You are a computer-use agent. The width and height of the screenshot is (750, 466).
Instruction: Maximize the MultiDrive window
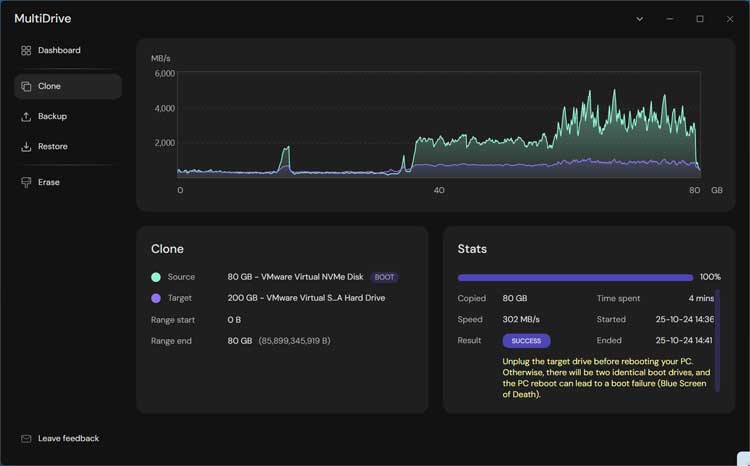coord(700,19)
